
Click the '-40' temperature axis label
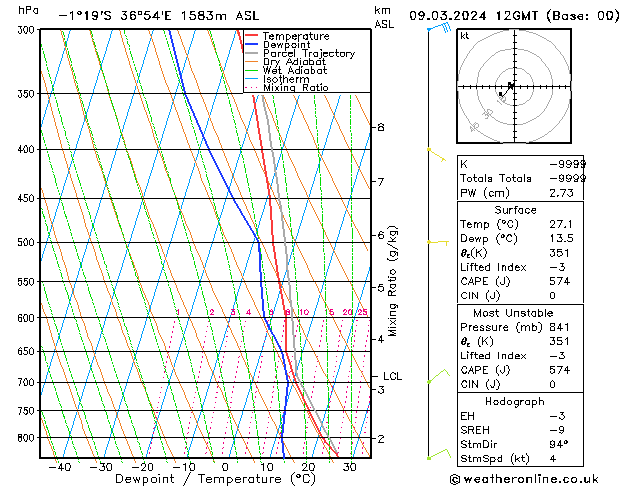pos(60,467)
